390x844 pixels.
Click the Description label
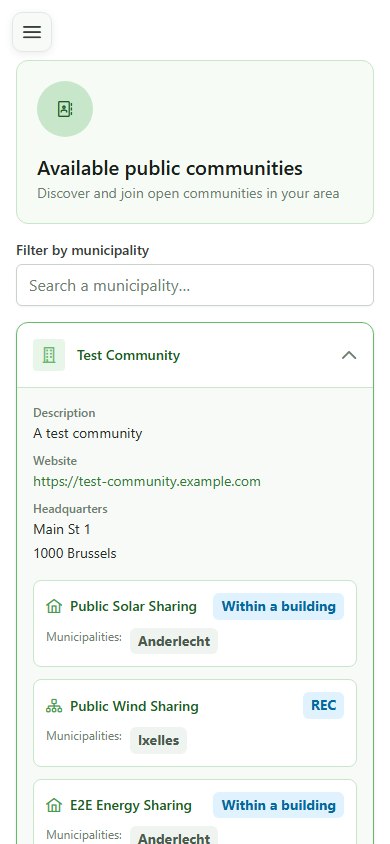pyautogui.click(x=64, y=413)
